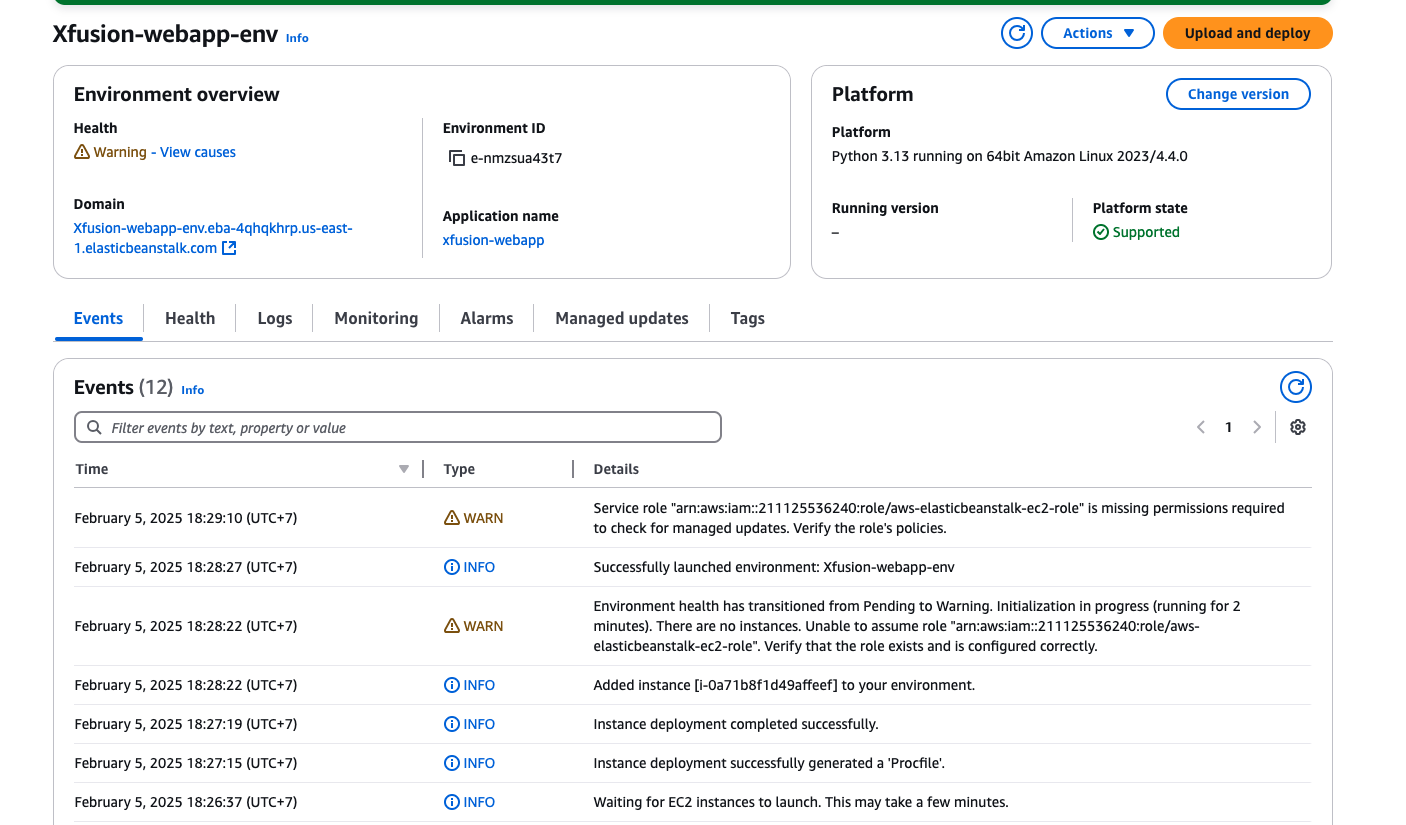The height and width of the screenshot is (825, 1406).
Task: Click the Change version button
Action: coord(1238,94)
